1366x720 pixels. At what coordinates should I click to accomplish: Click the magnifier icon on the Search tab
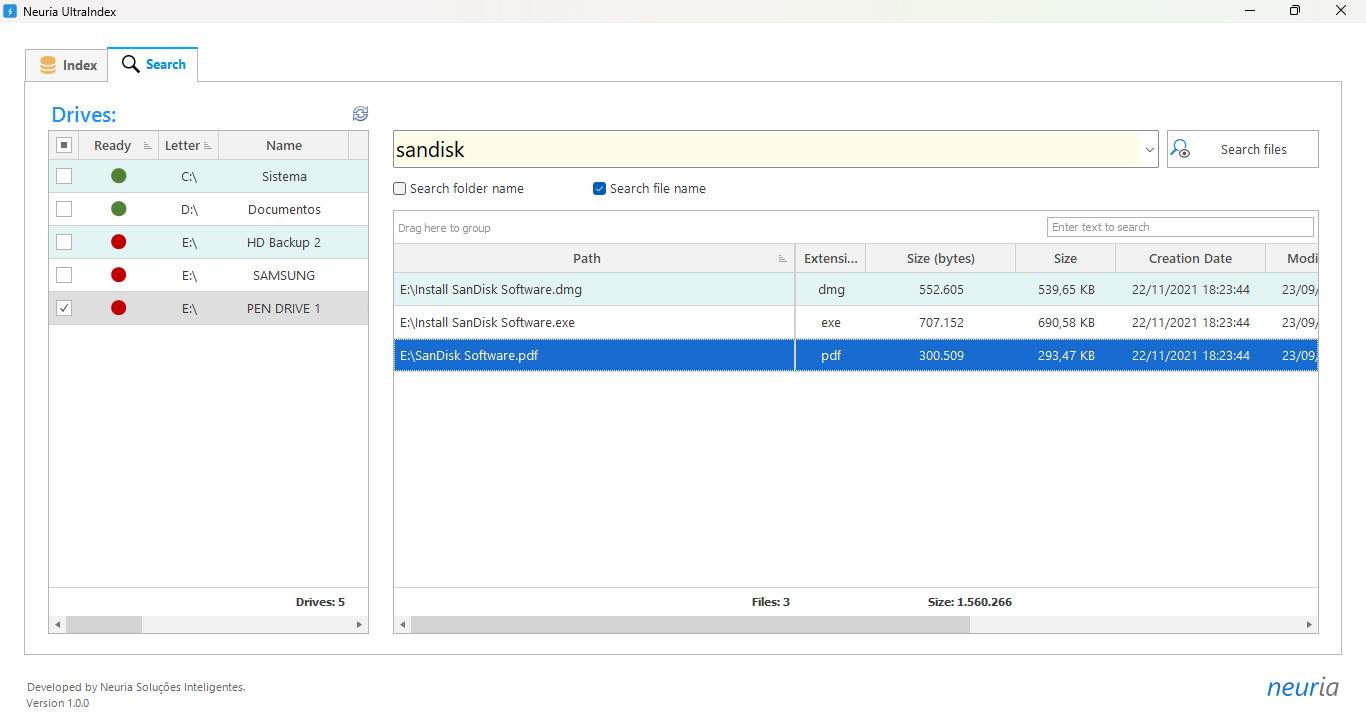129,64
